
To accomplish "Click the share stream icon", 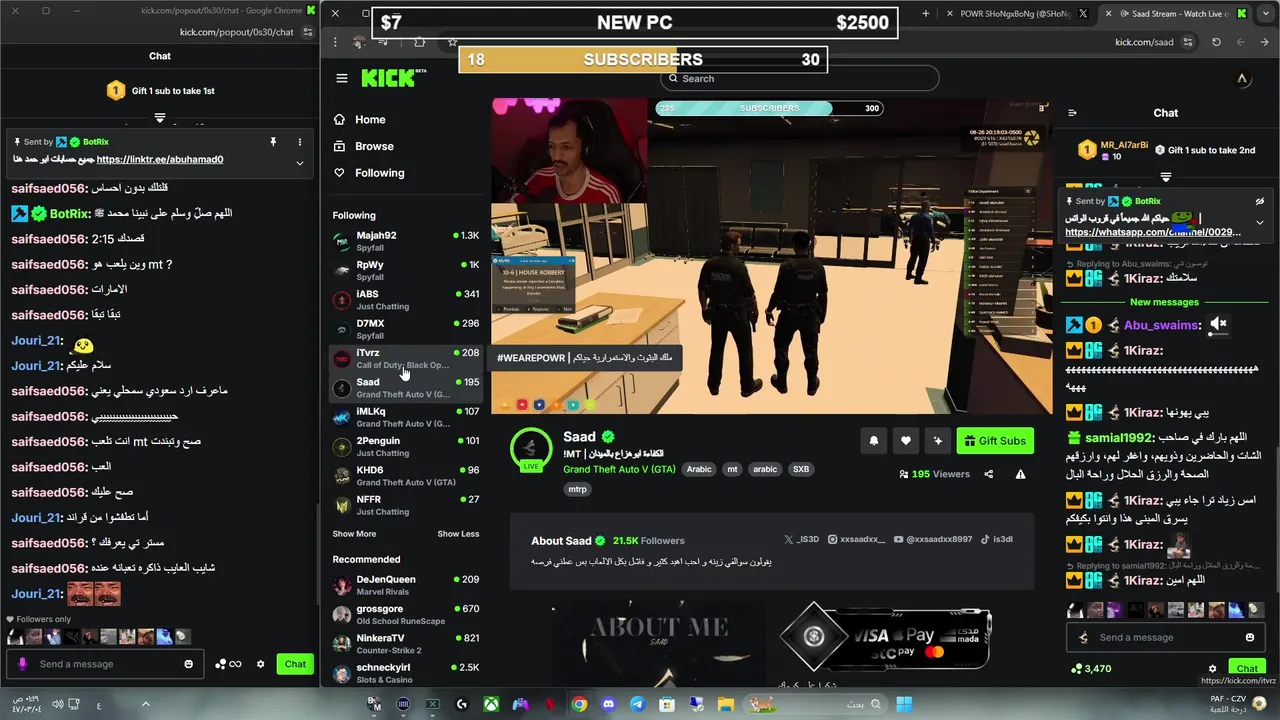I will tap(989, 474).
